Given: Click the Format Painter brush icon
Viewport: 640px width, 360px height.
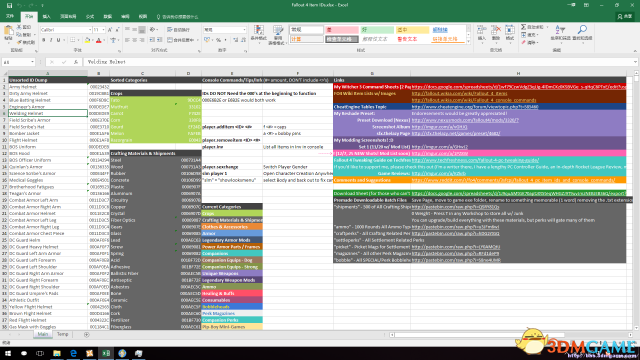Looking at the screenshot, I should point(19,42).
